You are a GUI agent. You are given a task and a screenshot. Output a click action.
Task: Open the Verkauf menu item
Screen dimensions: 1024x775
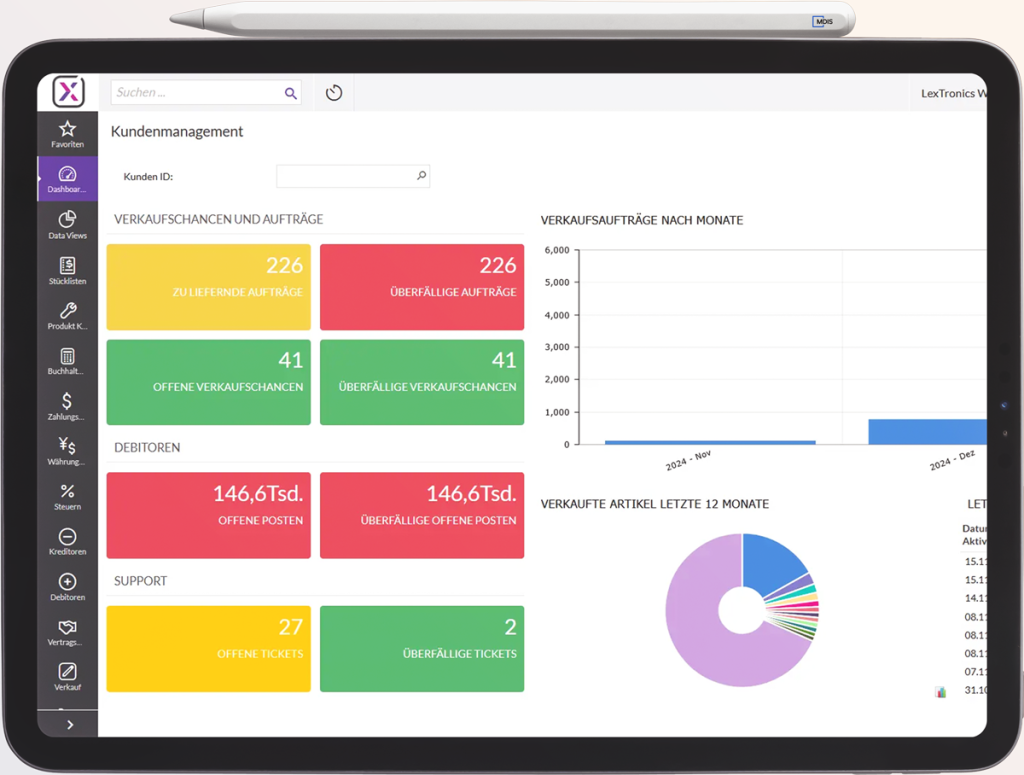[x=67, y=677]
